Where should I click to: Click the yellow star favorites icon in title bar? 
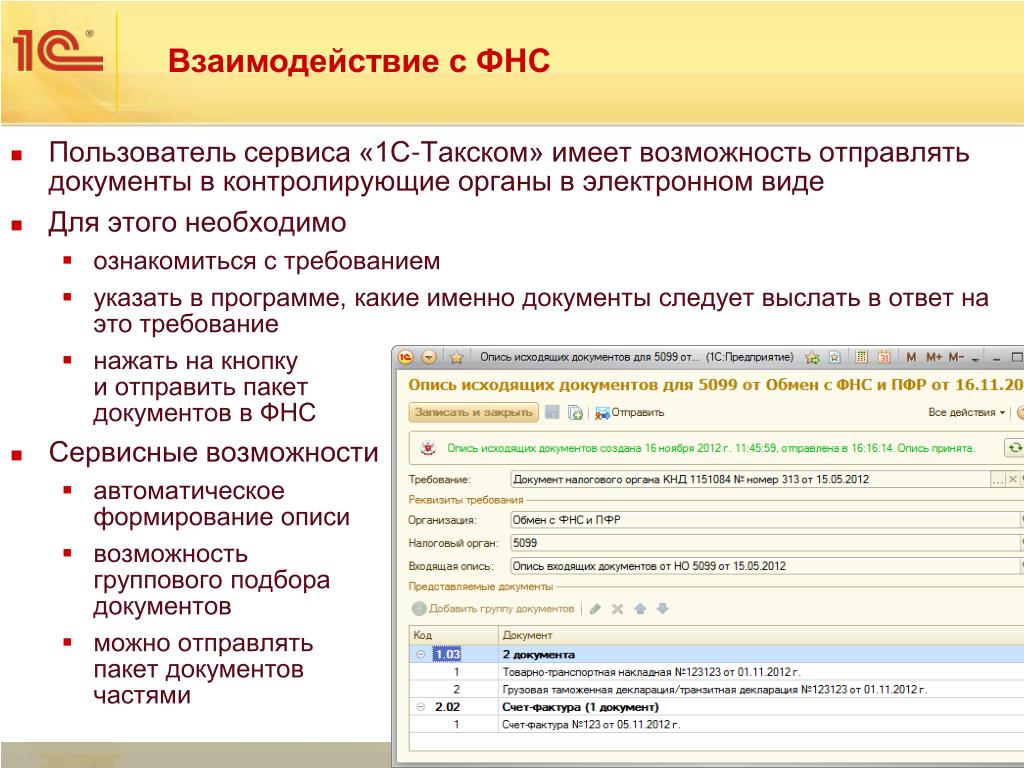[x=456, y=357]
